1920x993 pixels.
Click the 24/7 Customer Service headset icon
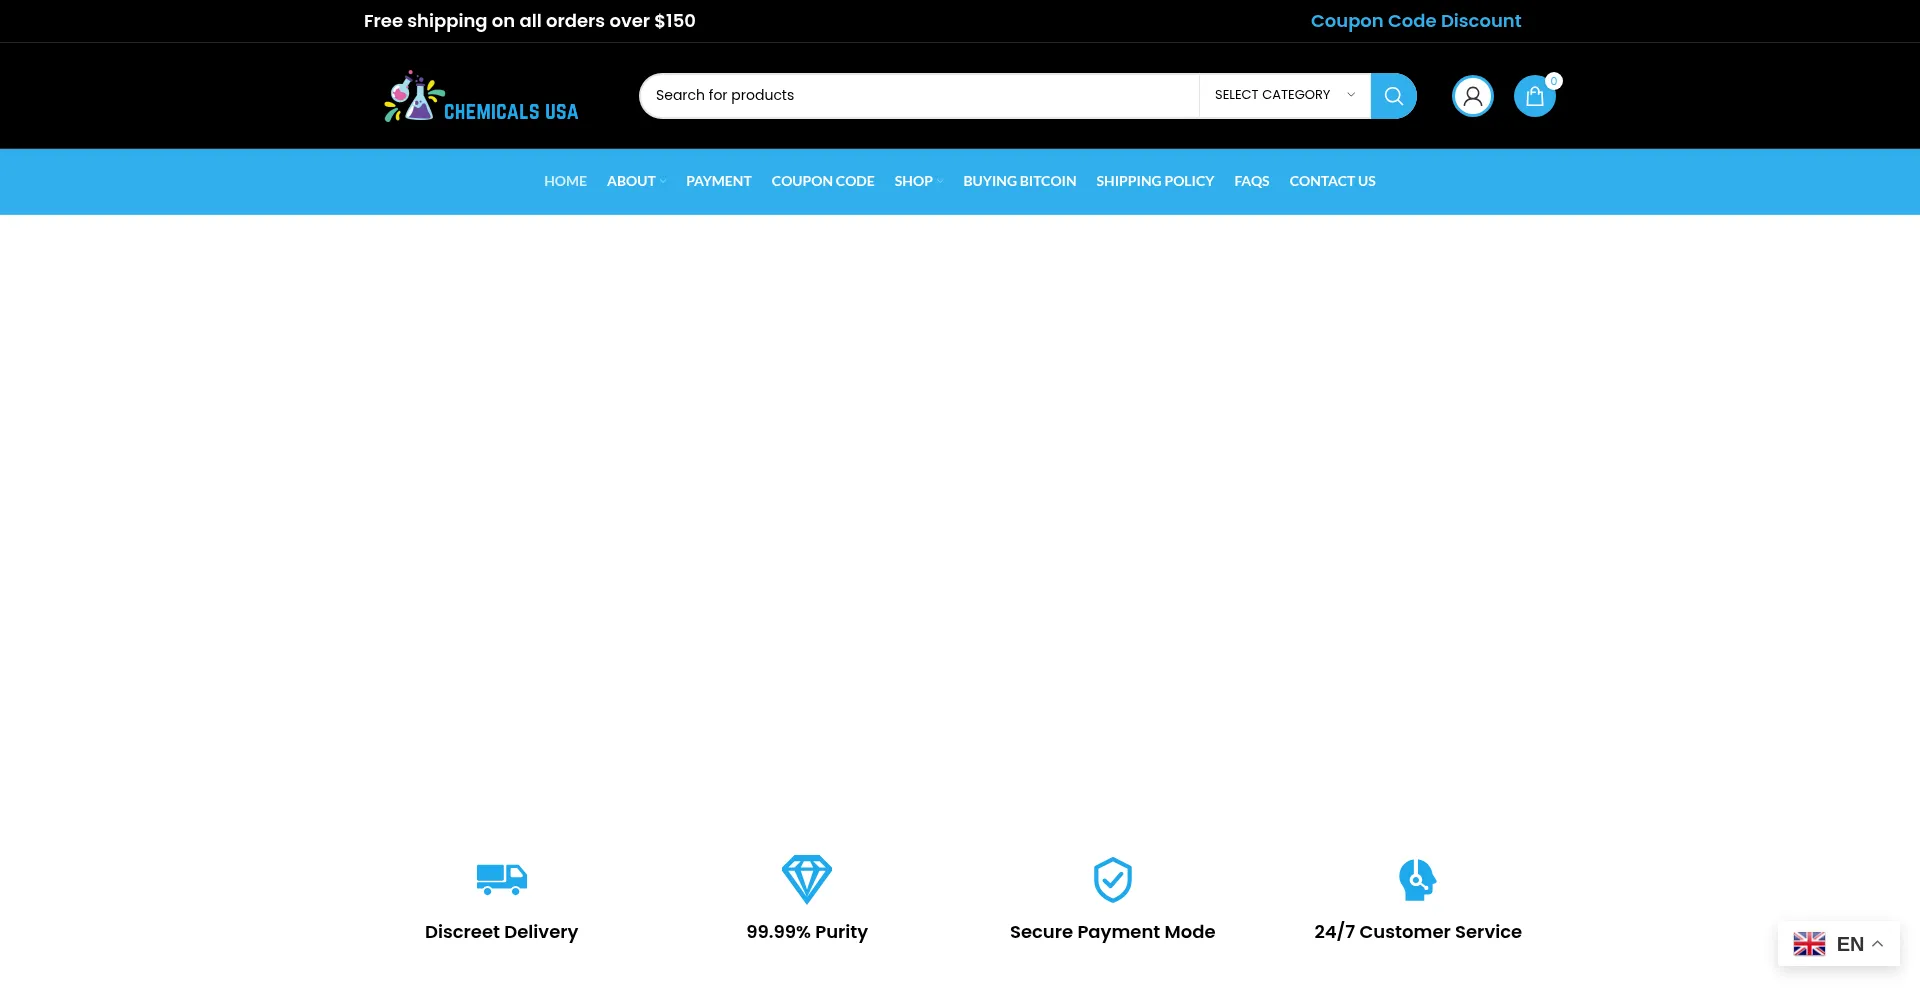[x=1417, y=879]
